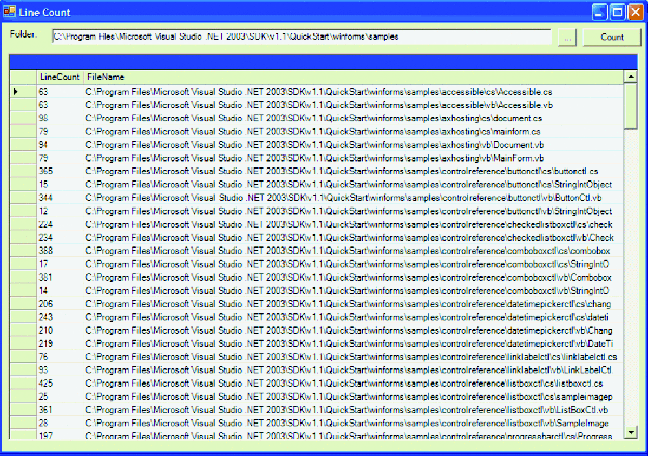648x456 pixels.
Task: Sort by the LineCount column header
Action: [59, 76]
